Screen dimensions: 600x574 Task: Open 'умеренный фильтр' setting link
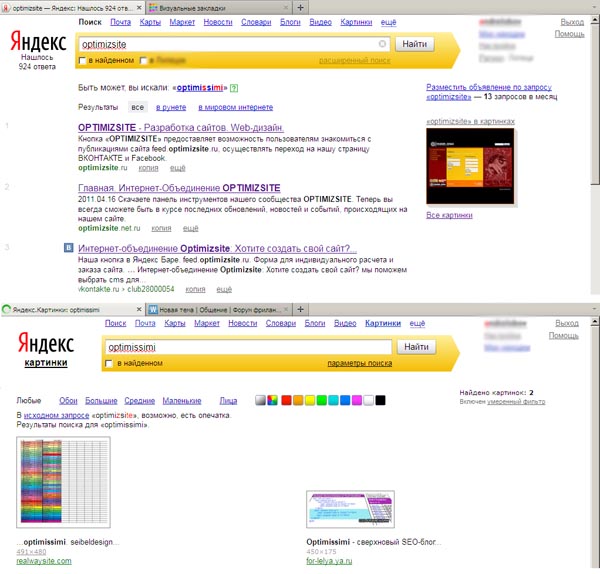[x=516, y=402]
